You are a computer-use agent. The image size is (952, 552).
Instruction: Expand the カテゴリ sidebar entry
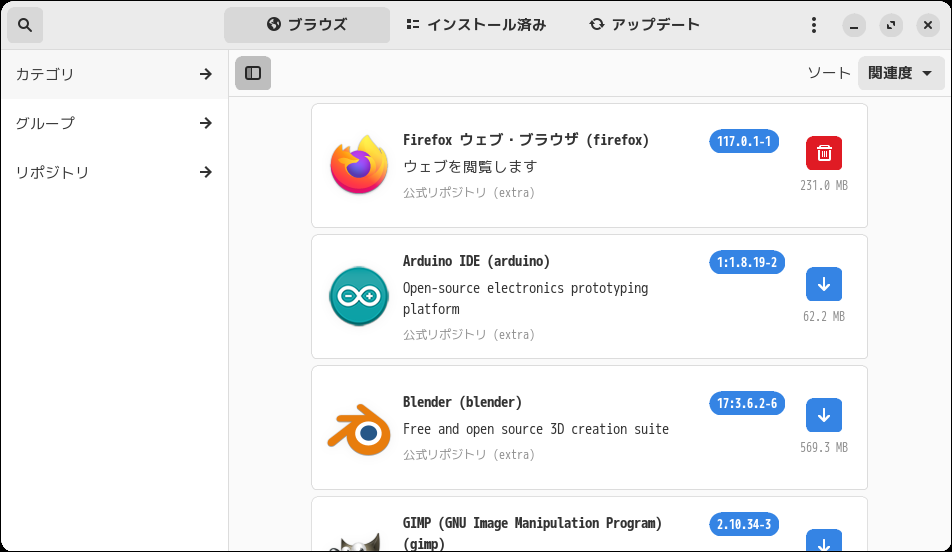pyautogui.click(x=114, y=74)
